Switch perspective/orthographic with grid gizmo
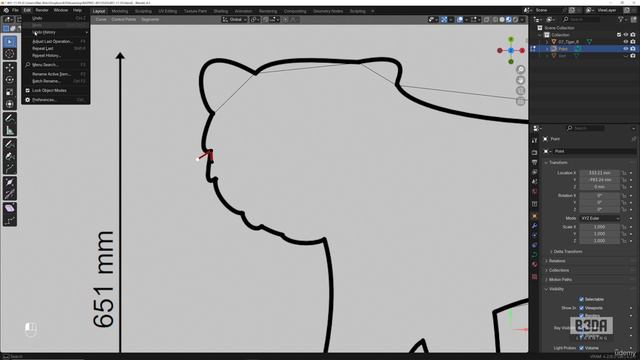The width and height of the screenshot is (640, 360). pos(520,101)
